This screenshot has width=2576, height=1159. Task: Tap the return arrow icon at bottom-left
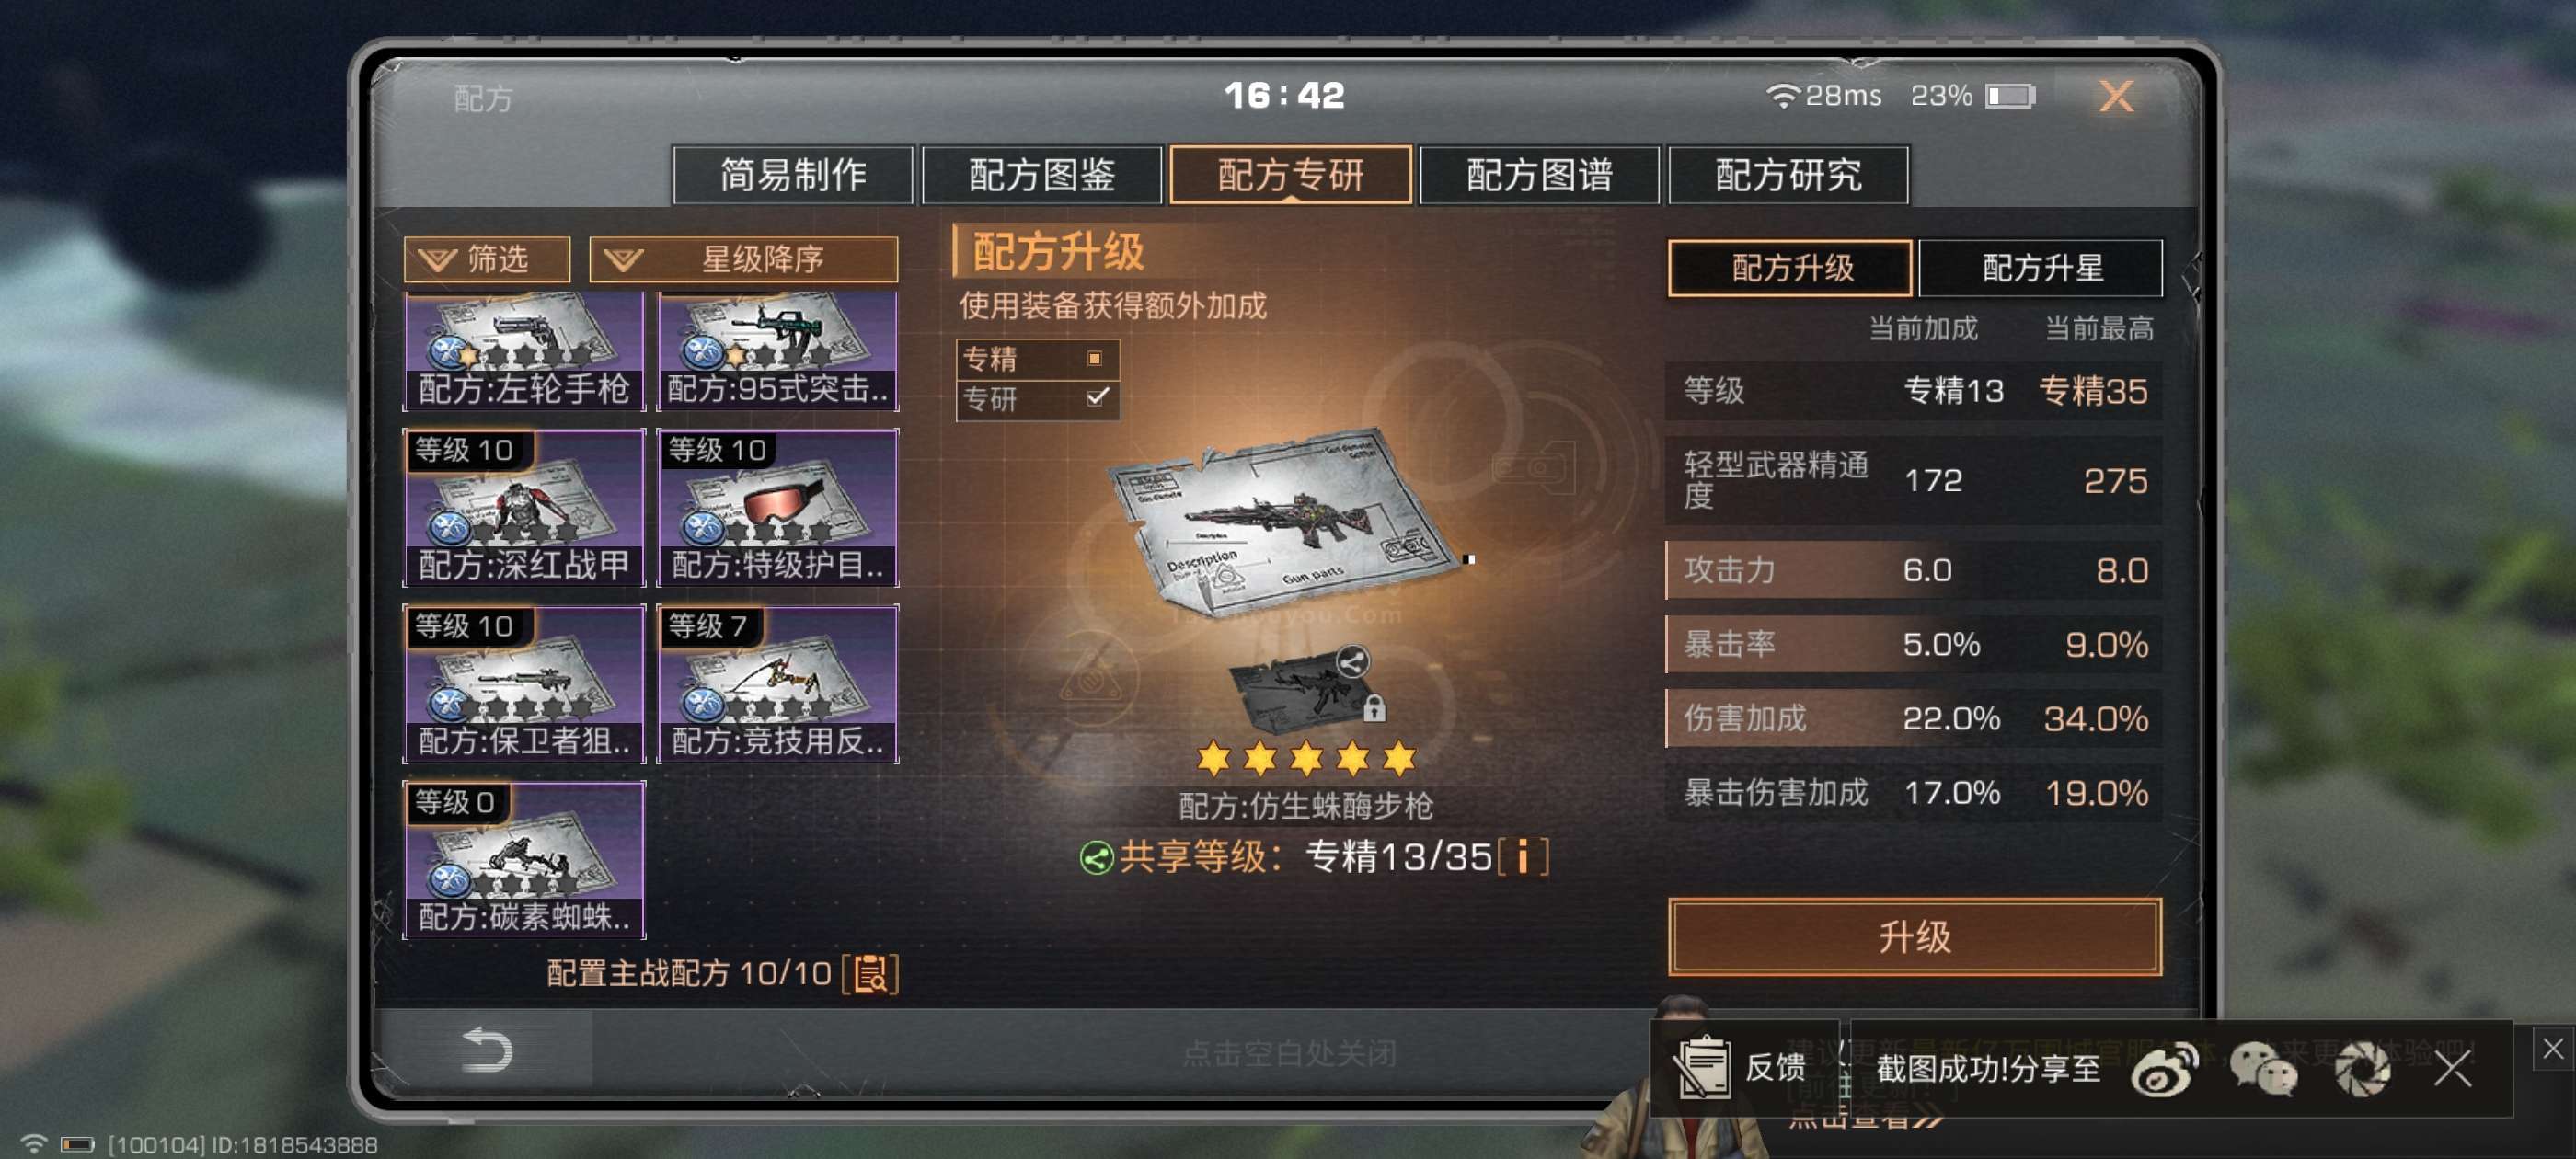pos(487,1050)
